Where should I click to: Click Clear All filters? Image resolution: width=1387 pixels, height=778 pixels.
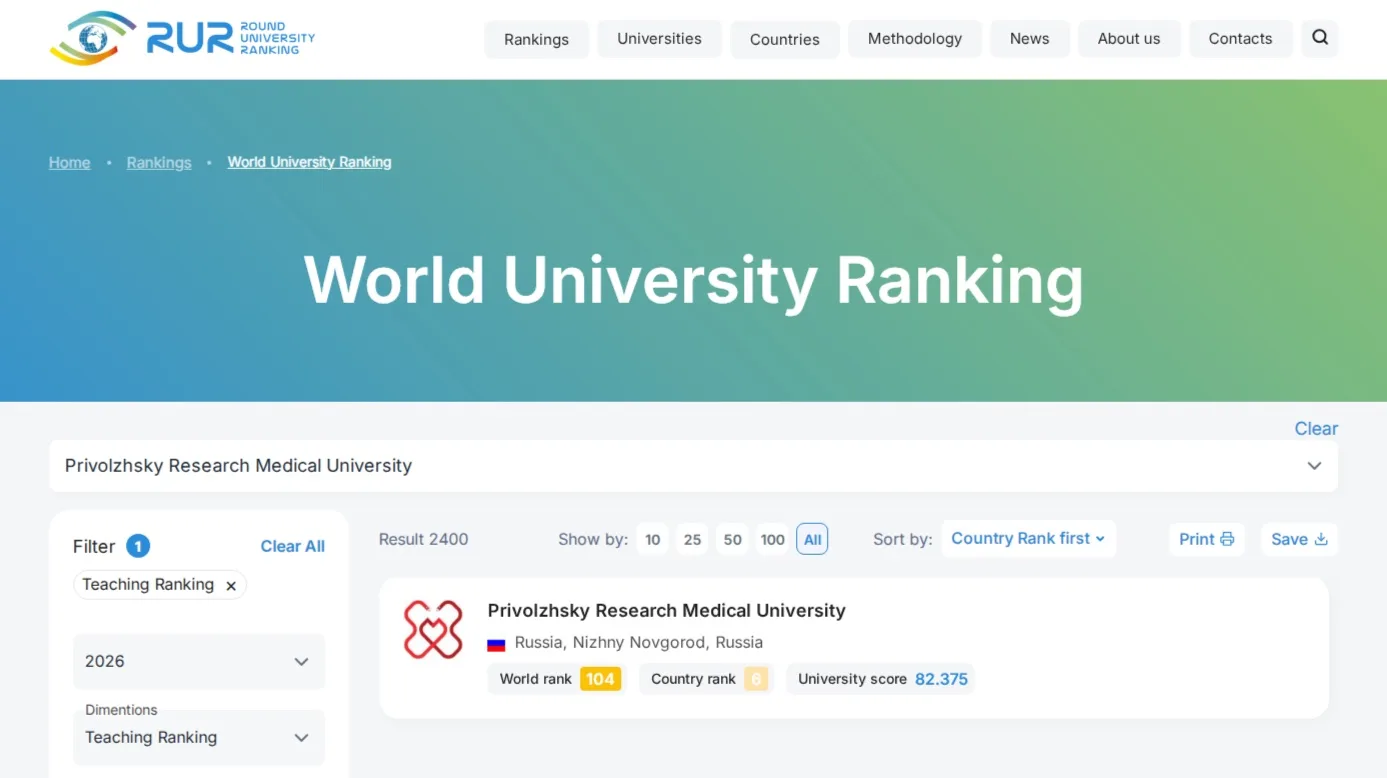[293, 546]
